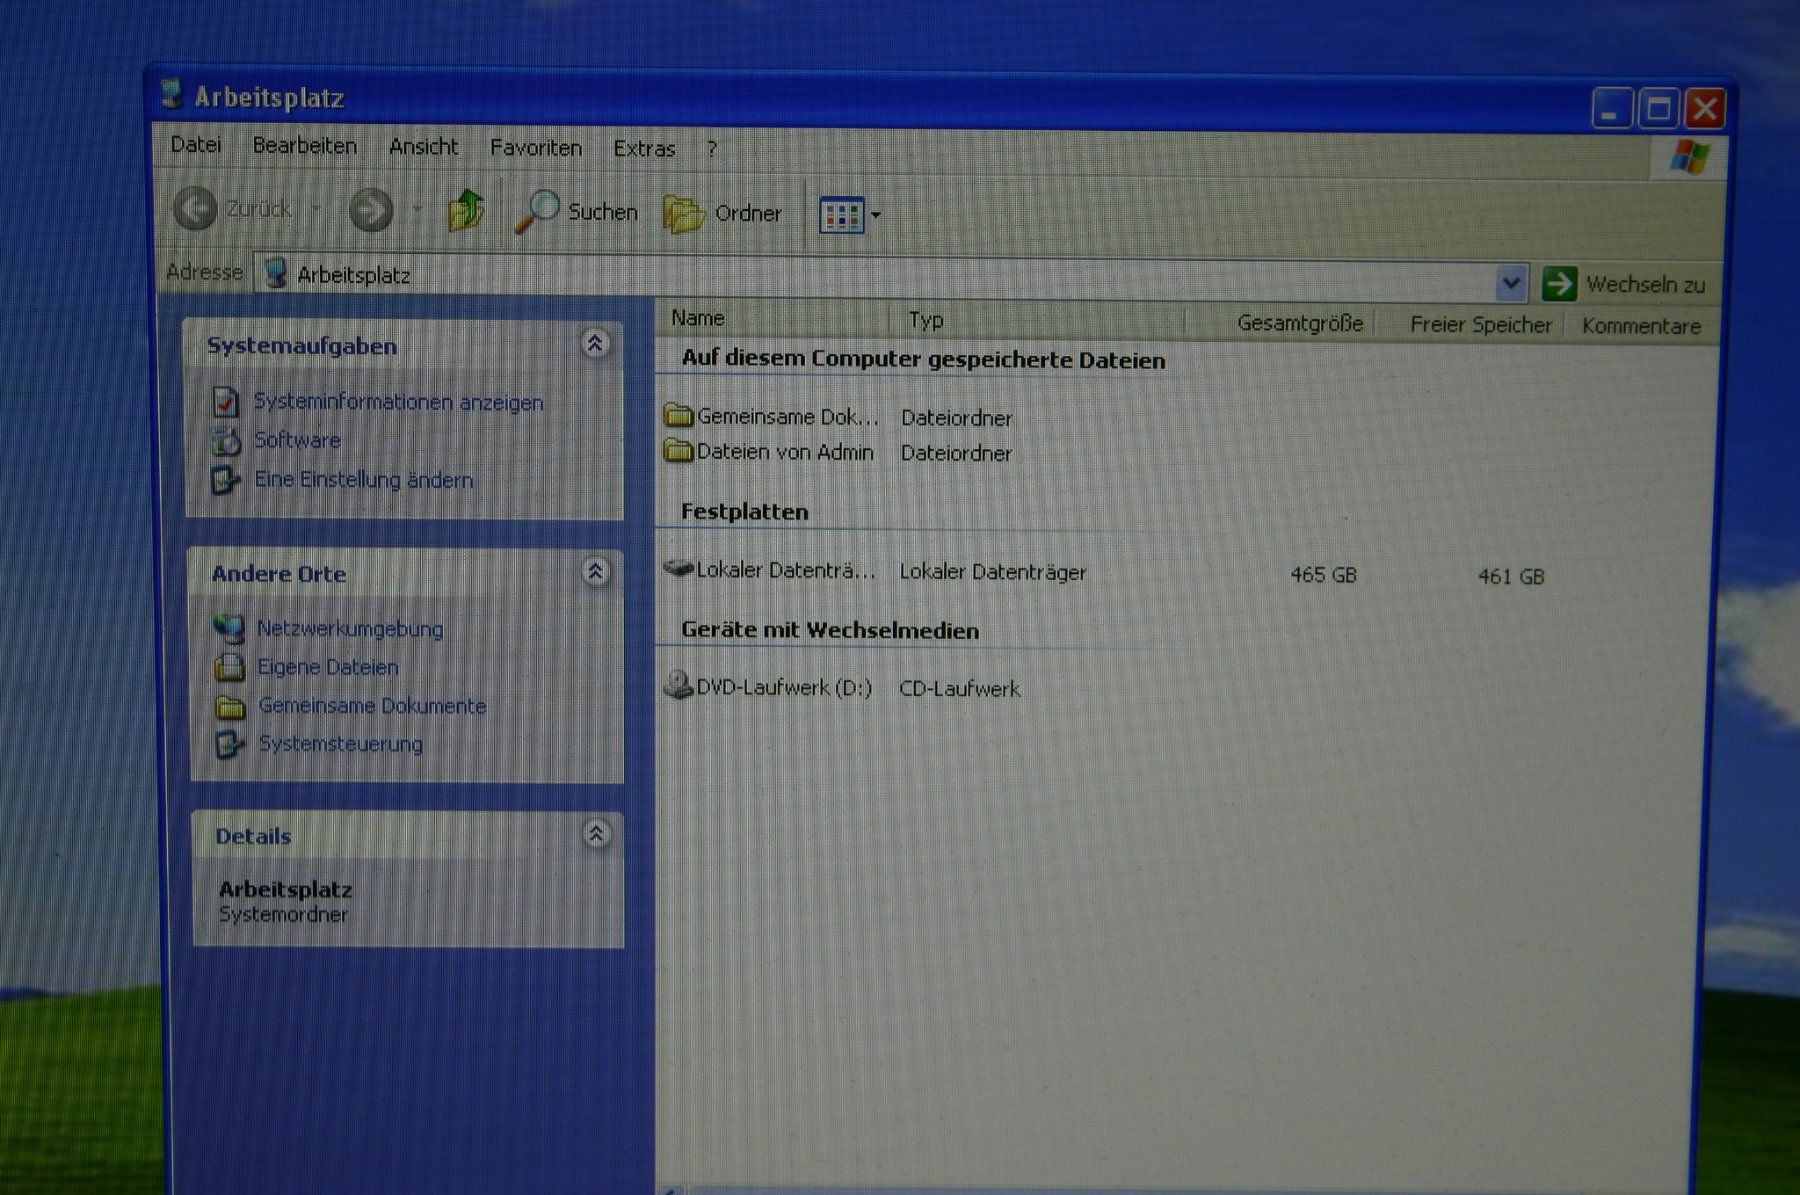Go up one folder level icon
The image size is (1800, 1195).
click(x=466, y=210)
